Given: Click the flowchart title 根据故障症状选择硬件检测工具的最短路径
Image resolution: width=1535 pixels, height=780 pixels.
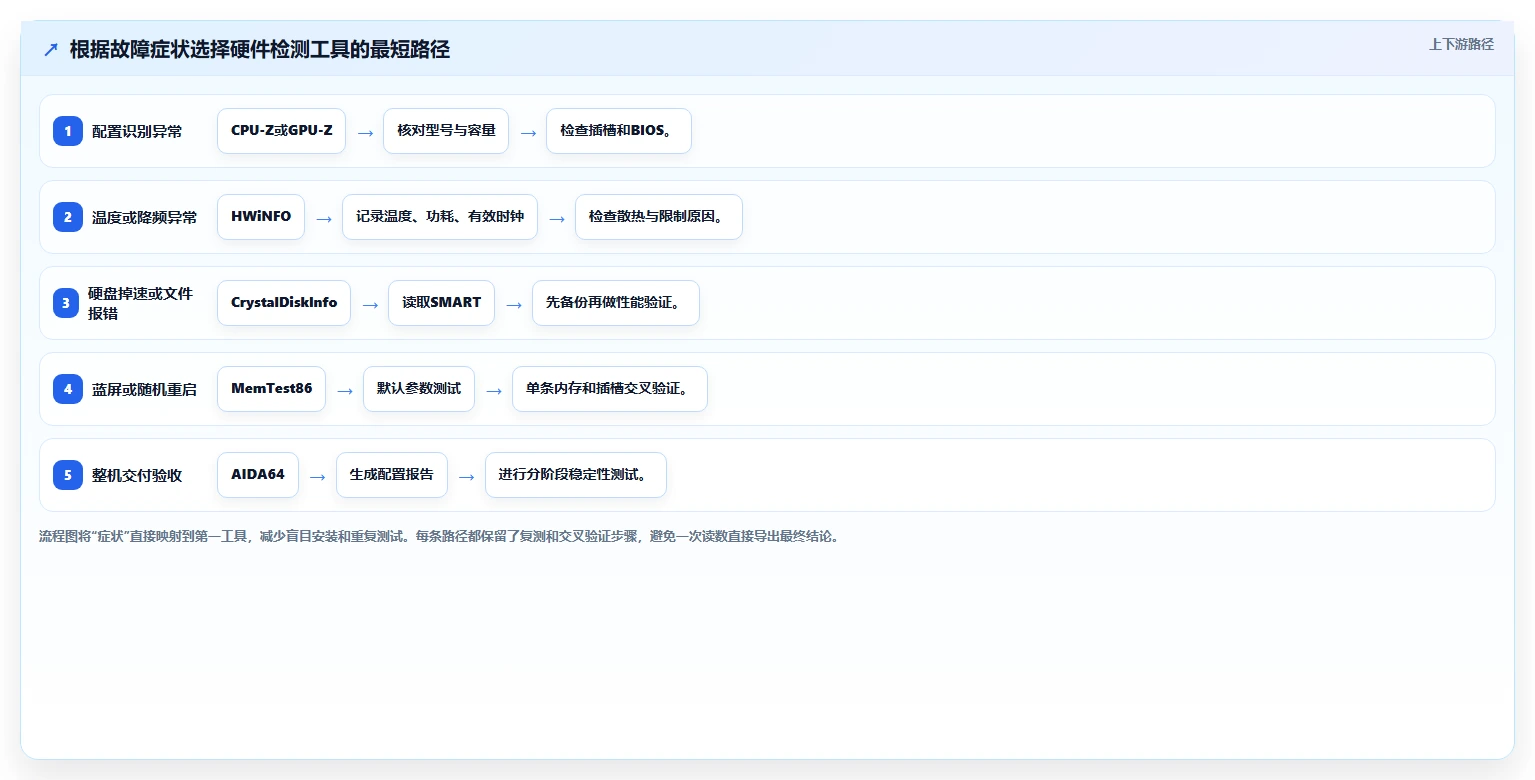Looking at the screenshot, I should tap(260, 49).
